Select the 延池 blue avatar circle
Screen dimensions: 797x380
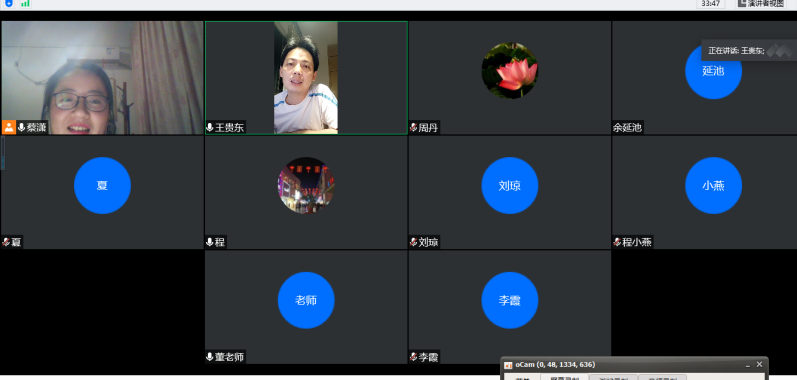tap(713, 71)
